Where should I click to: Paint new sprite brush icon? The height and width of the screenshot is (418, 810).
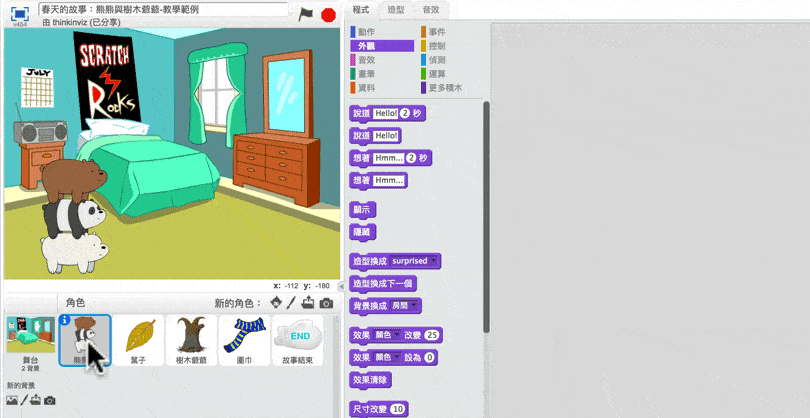click(x=291, y=303)
